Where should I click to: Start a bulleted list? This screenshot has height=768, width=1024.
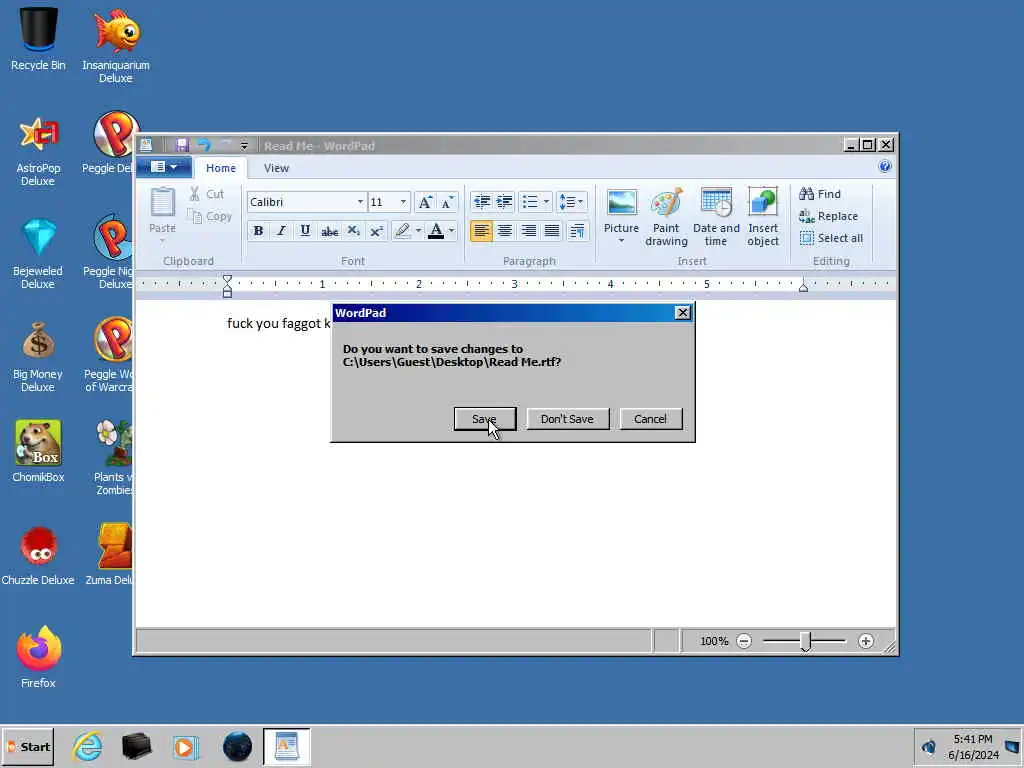point(530,202)
